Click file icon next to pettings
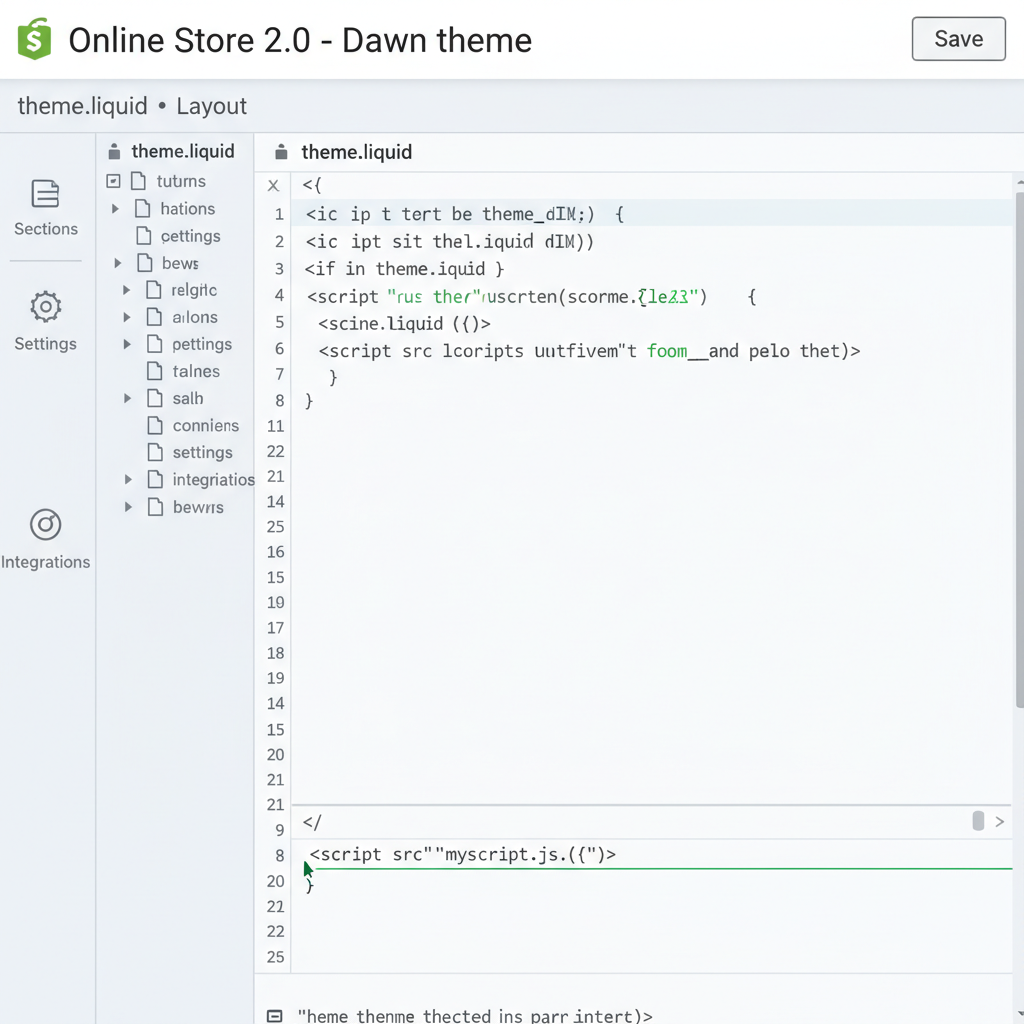Screen dimensions: 1024x1024 click(154, 344)
